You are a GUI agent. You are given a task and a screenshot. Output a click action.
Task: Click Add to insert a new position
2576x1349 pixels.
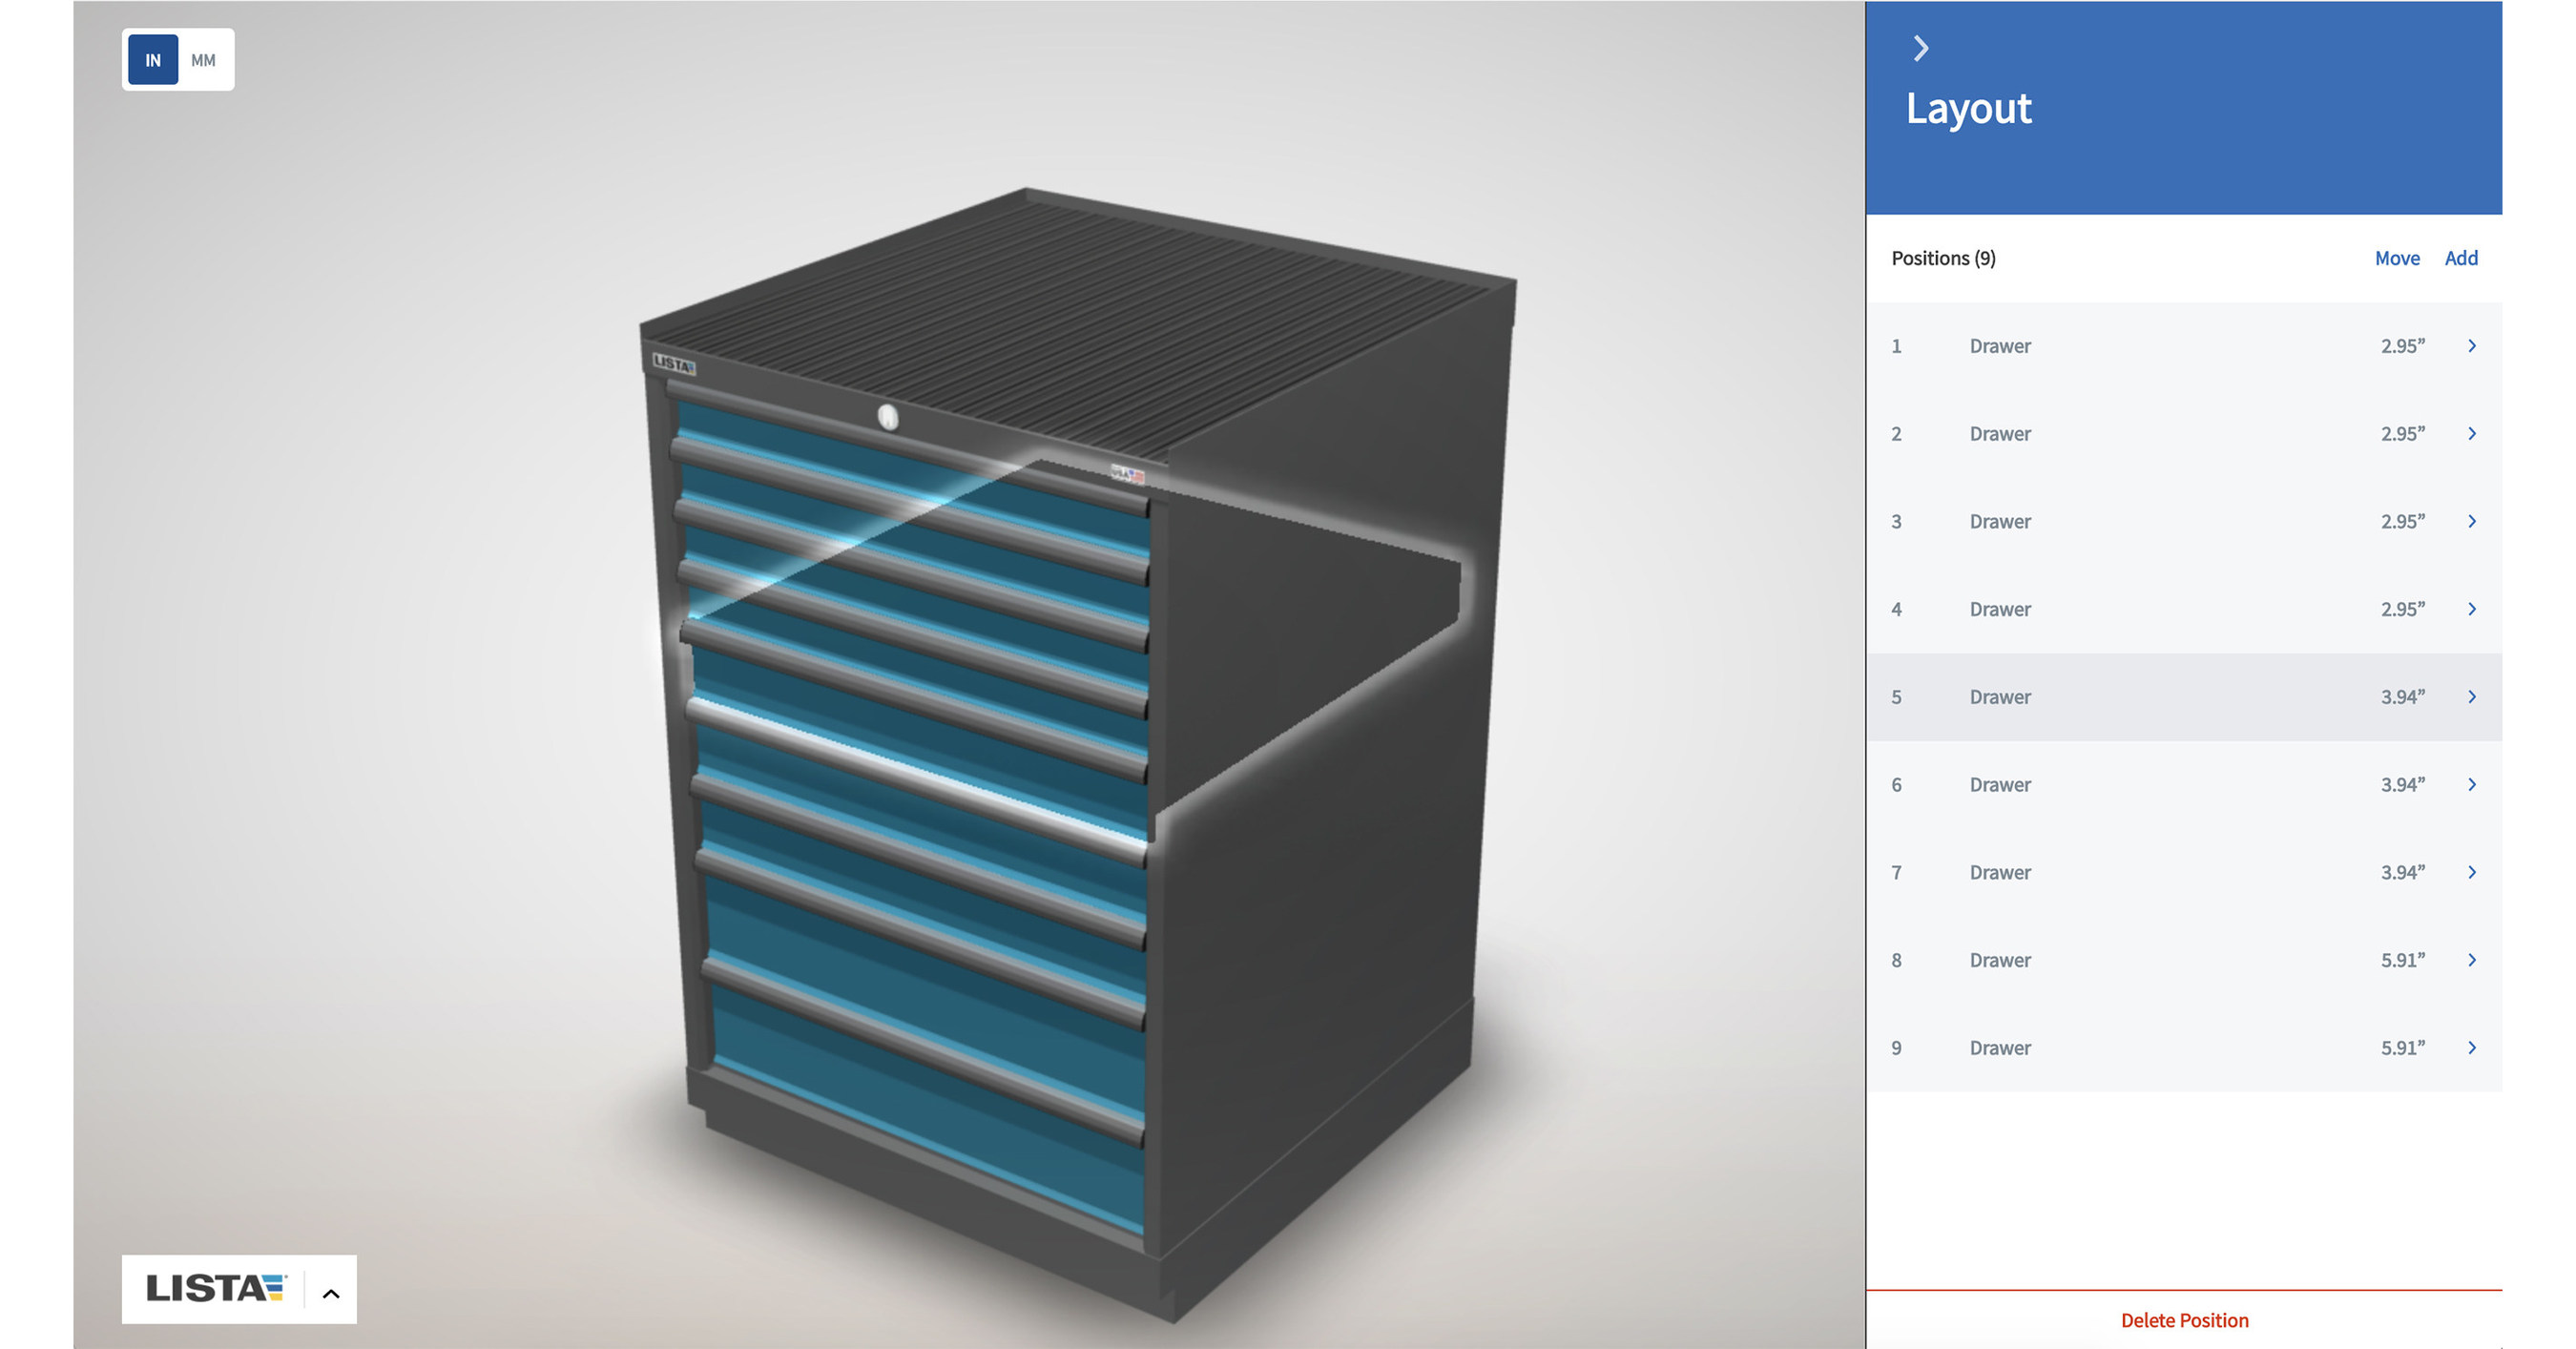click(2461, 257)
